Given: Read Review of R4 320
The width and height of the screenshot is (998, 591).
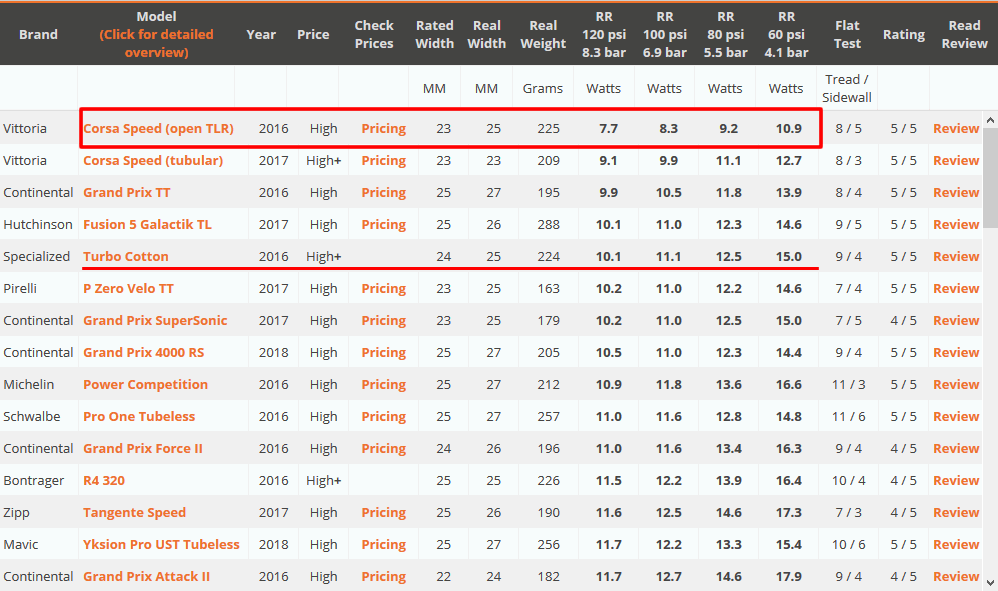Looking at the screenshot, I should (956, 480).
